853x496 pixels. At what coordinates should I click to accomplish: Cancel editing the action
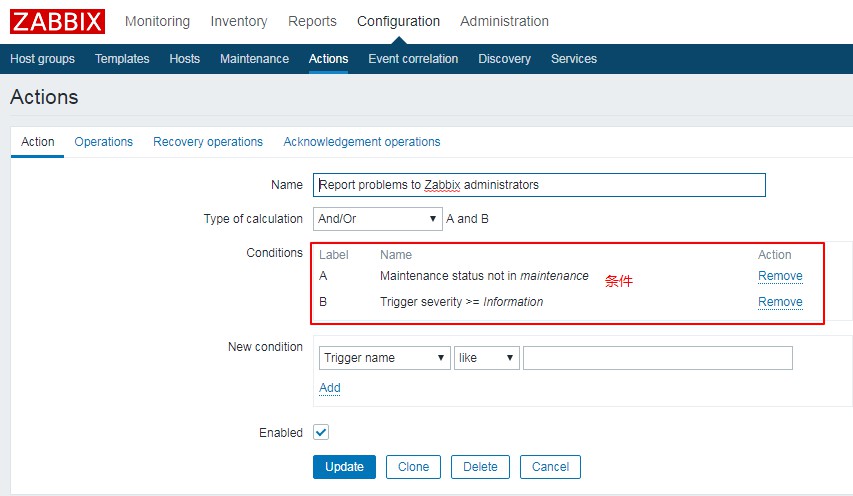550,467
